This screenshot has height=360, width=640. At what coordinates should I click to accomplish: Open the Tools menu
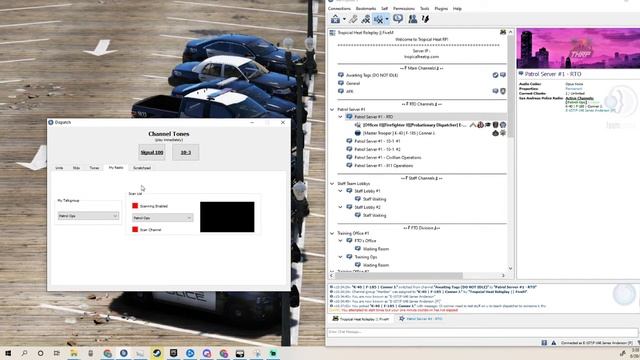pos(425,9)
